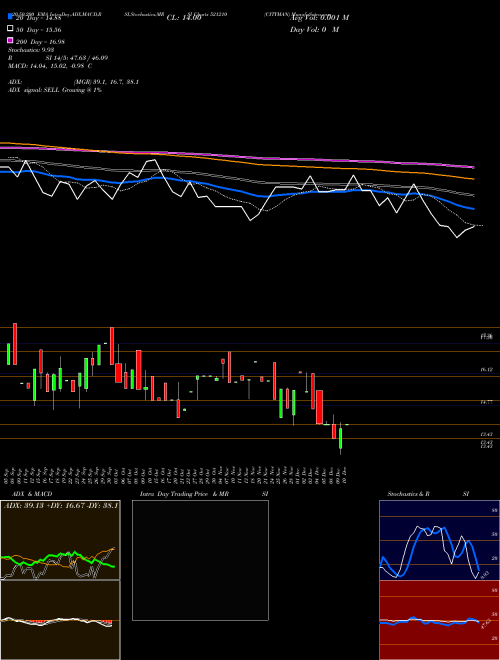Viewport: 500px width, 660px height.
Task: Click the orange moving average line
Action: click(236, 161)
